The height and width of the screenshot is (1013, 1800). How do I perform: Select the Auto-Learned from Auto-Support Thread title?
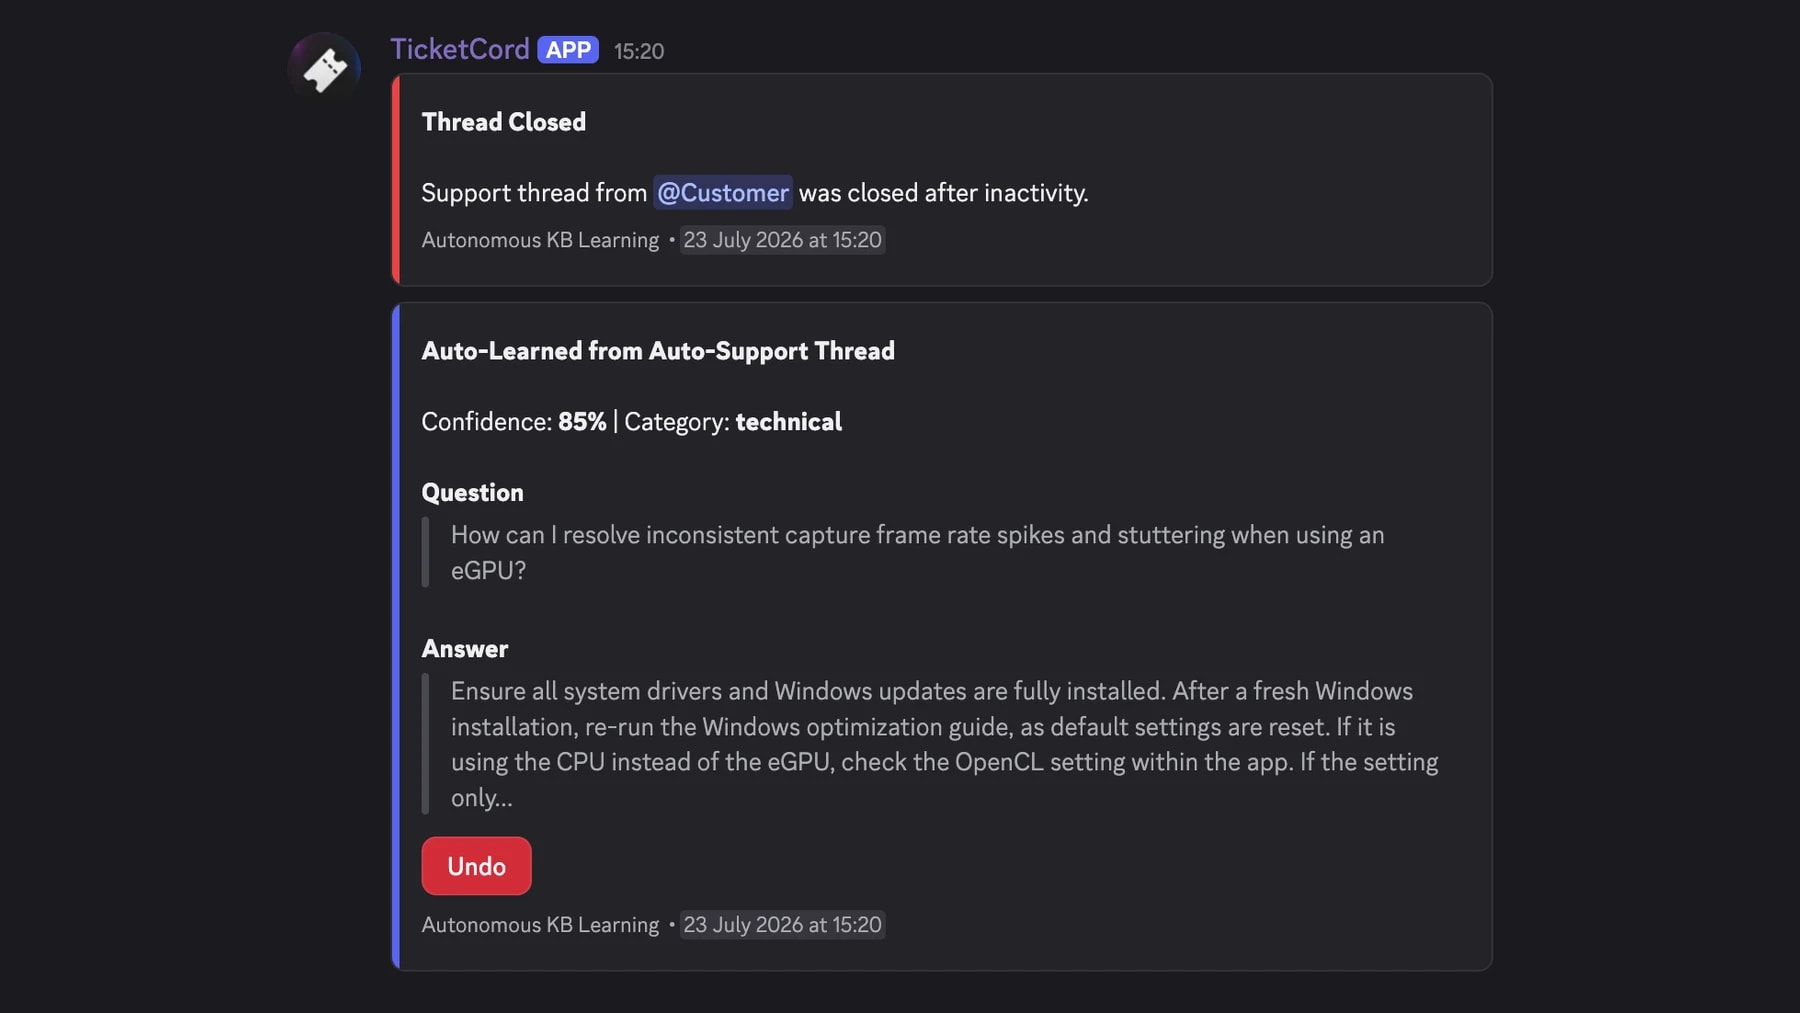pyautogui.click(x=658, y=351)
